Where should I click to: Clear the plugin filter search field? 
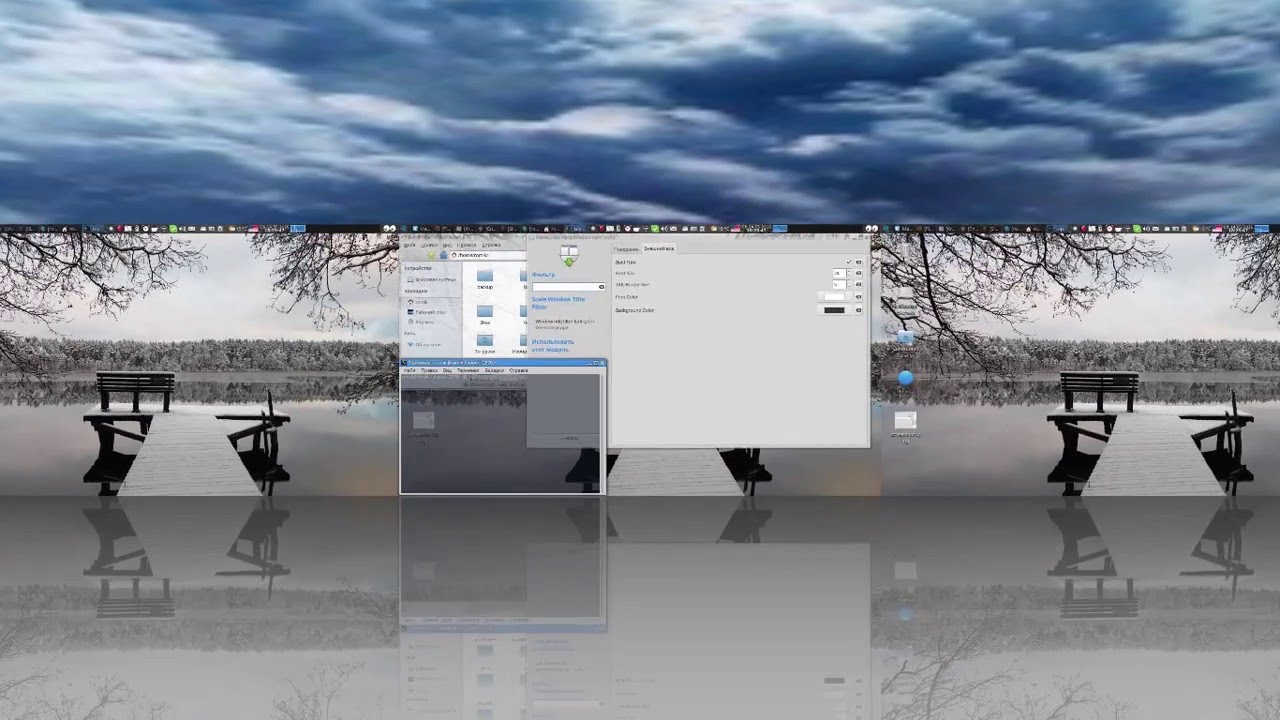point(601,287)
